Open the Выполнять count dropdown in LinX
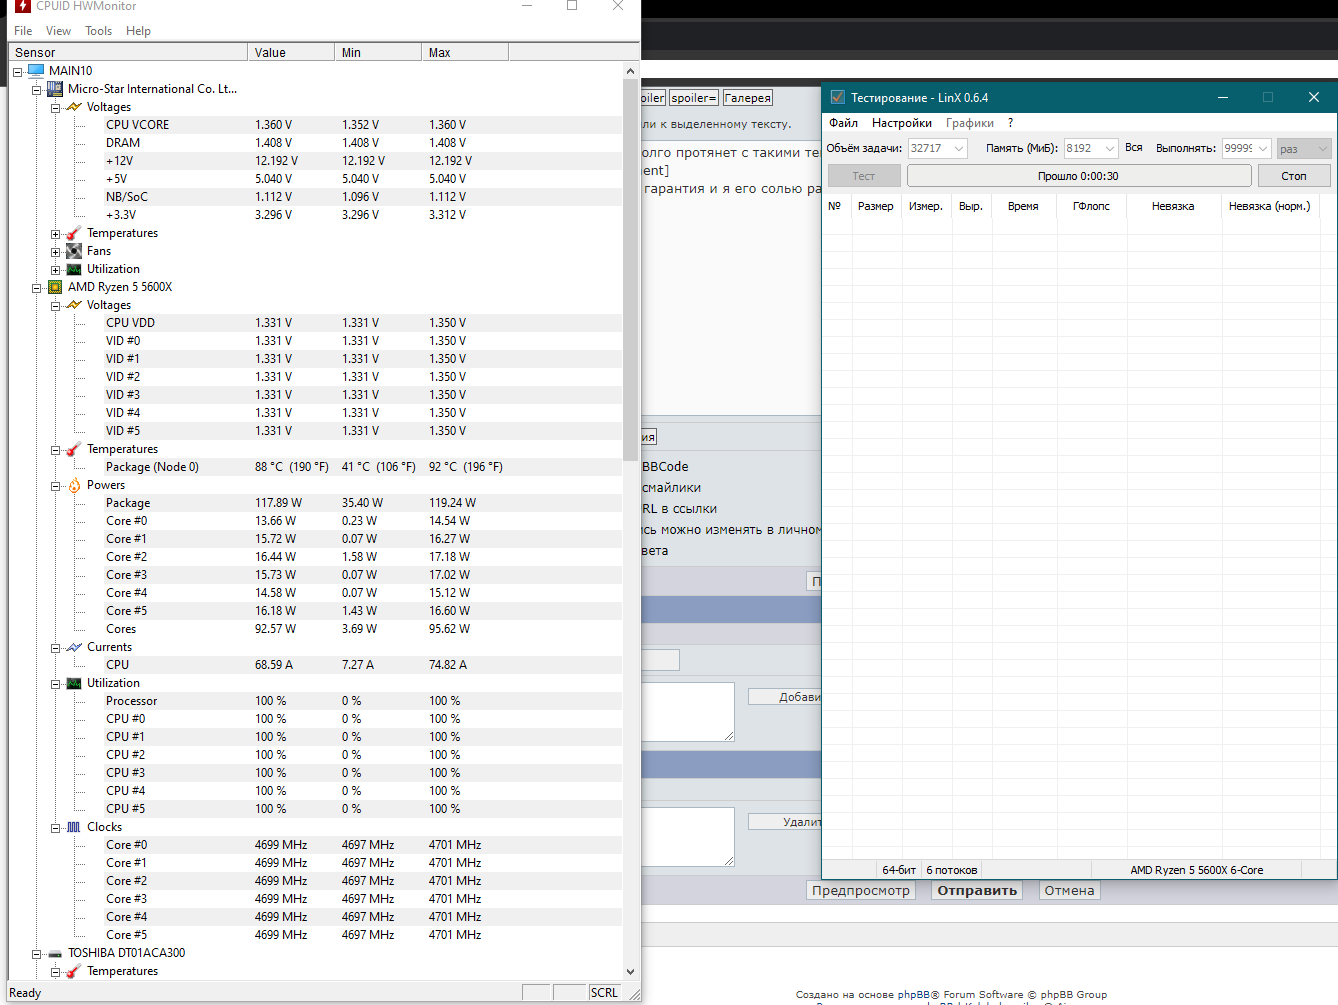 pyautogui.click(x=1263, y=148)
